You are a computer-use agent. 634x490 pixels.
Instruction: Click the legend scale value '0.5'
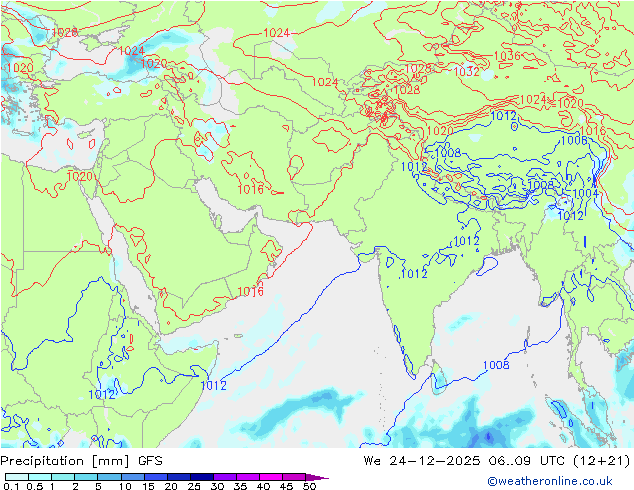tap(34, 486)
